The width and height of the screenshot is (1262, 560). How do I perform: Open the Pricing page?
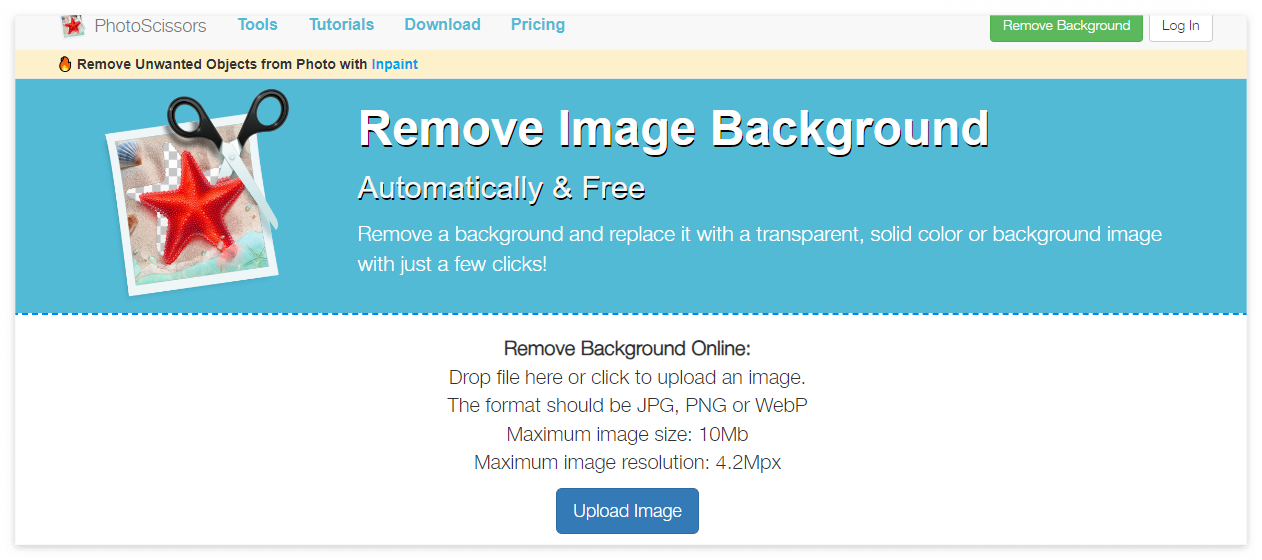click(538, 24)
